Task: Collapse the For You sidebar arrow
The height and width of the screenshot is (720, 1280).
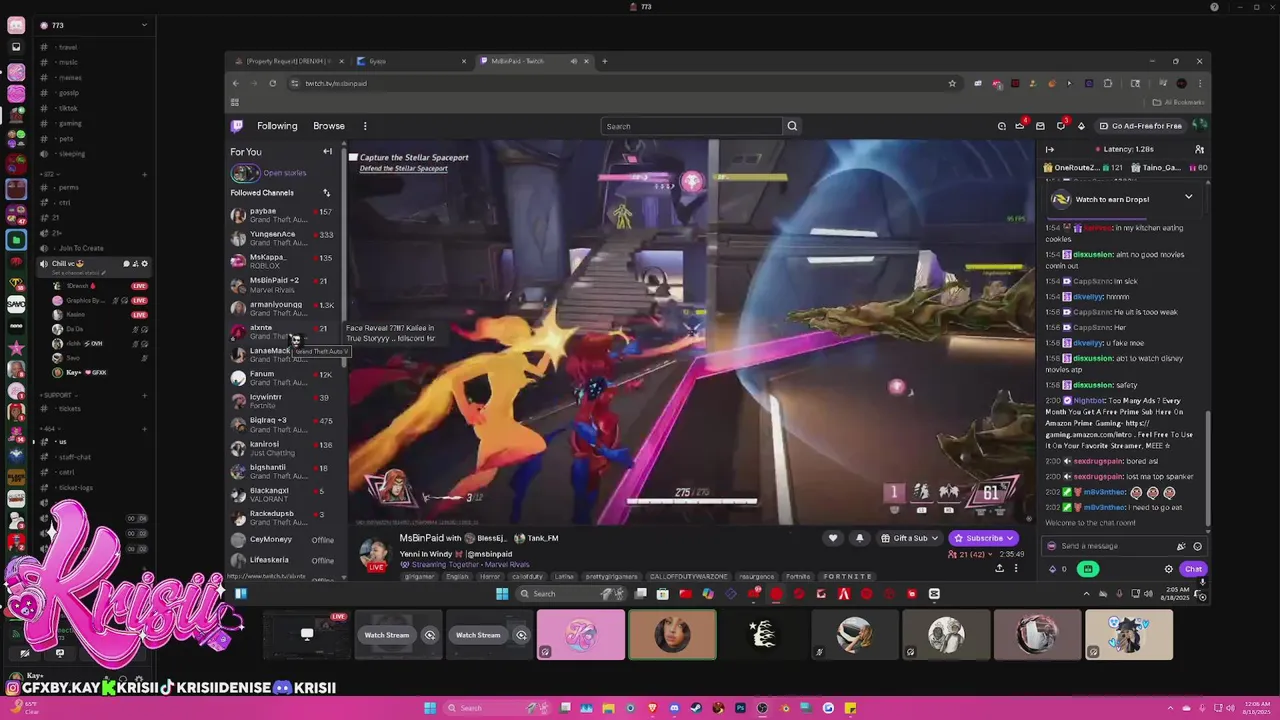Action: tap(327, 152)
